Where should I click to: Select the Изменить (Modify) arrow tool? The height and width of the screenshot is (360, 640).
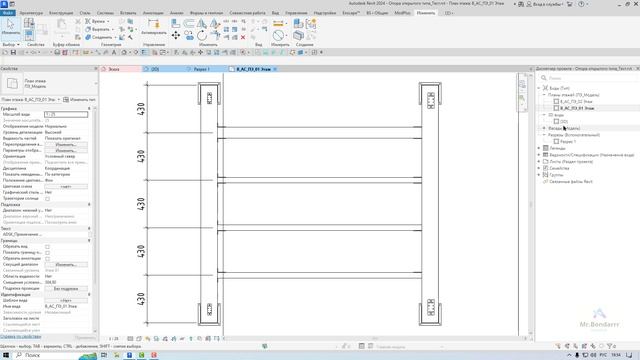pos(10,27)
